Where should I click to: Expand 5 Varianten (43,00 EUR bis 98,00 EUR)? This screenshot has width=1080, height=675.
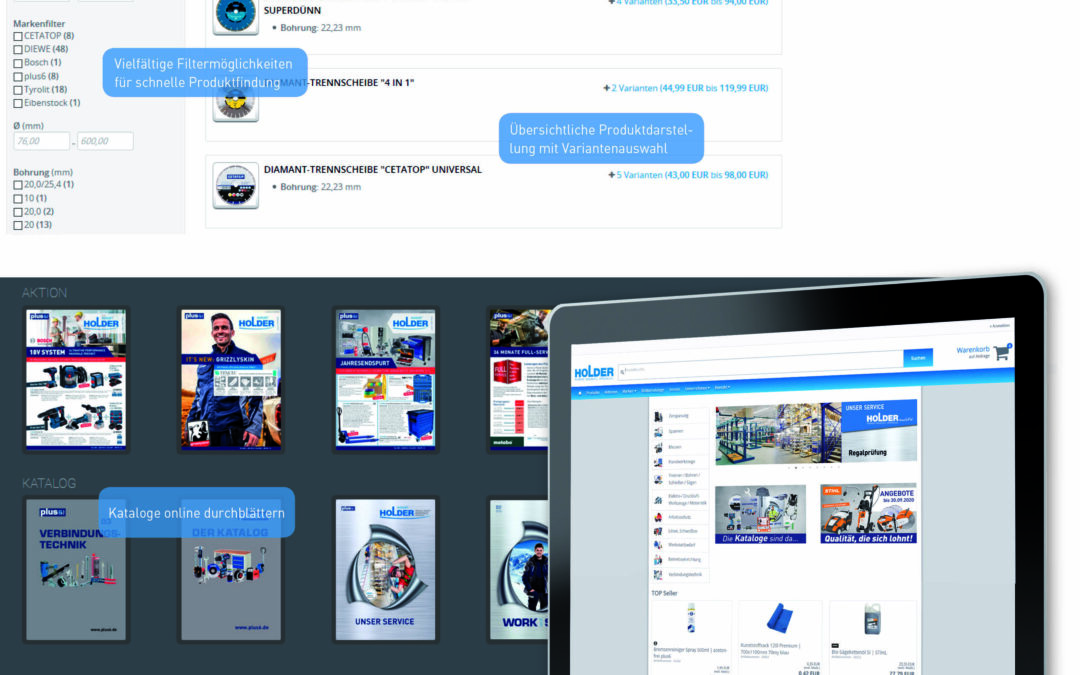(688, 175)
